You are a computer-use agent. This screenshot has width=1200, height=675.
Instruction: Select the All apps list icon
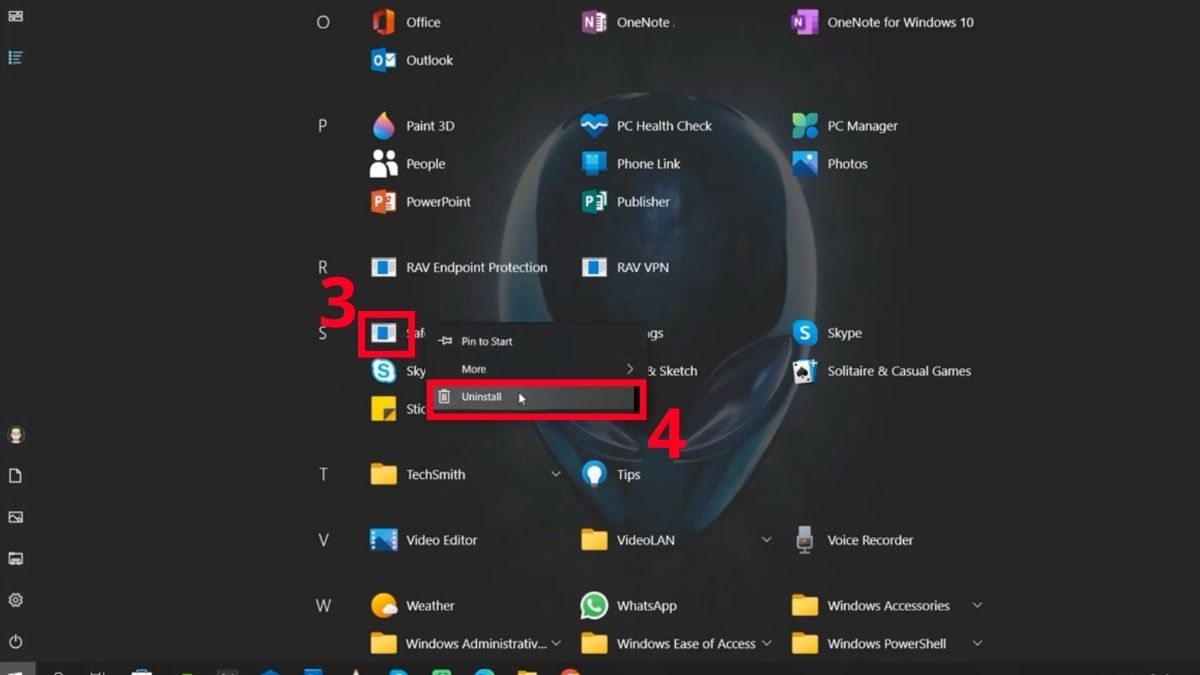[x=15, y=58]
